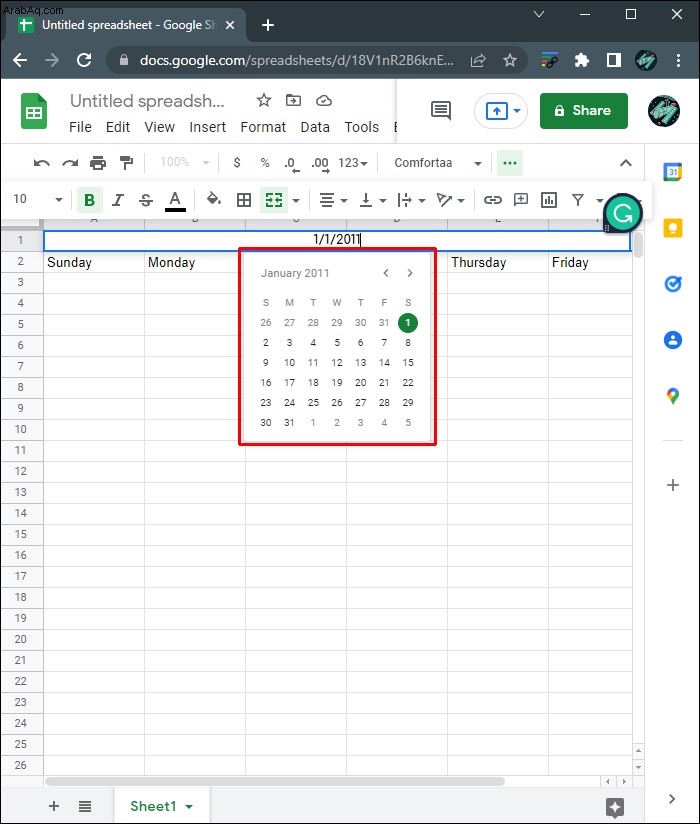Expand merge cells options arrow
The image size is (700, 824).
tap(296, 200)
